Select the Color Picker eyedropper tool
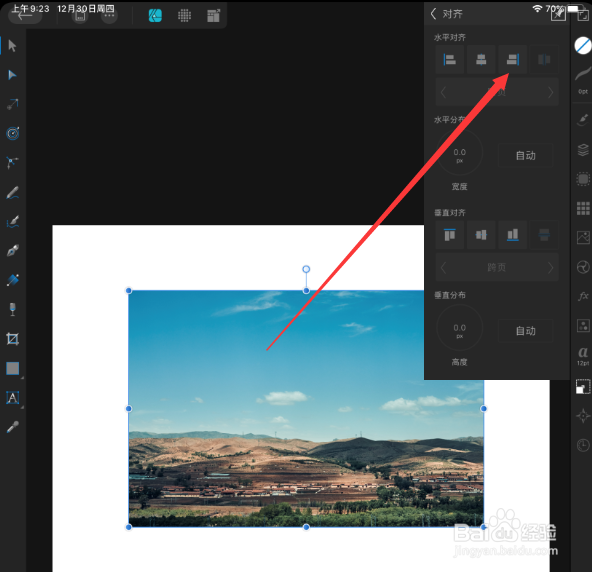The height and width of the screenshot is (572, 592). tap(12, 427)
